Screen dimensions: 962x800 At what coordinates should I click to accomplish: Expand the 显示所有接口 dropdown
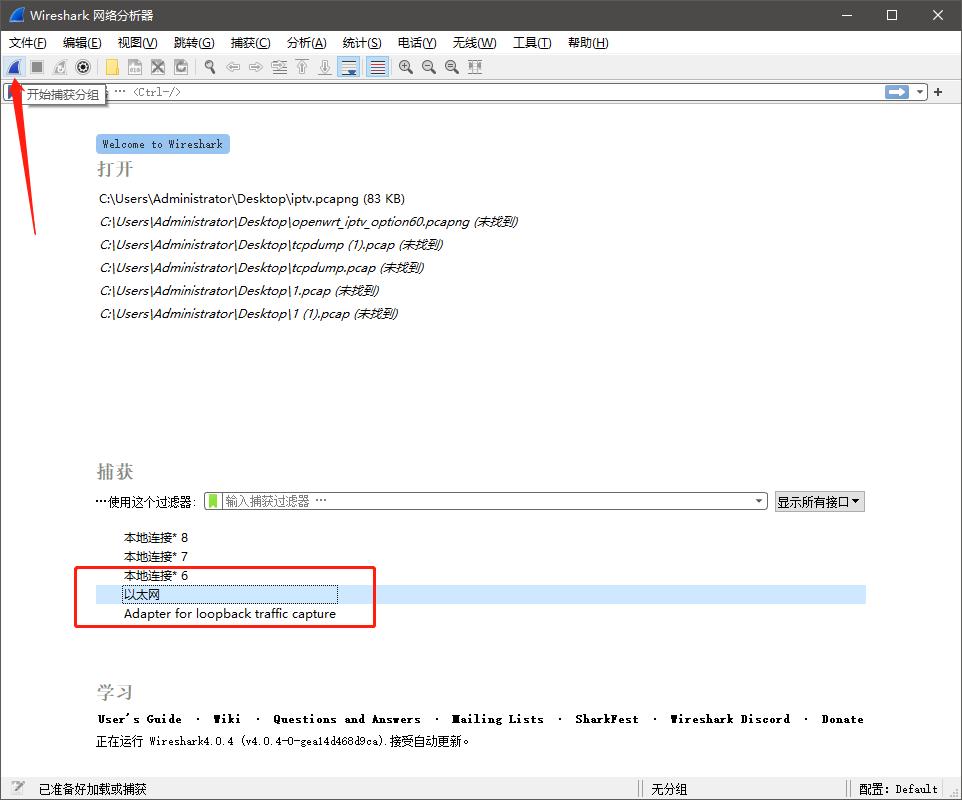tap(819, 502)
